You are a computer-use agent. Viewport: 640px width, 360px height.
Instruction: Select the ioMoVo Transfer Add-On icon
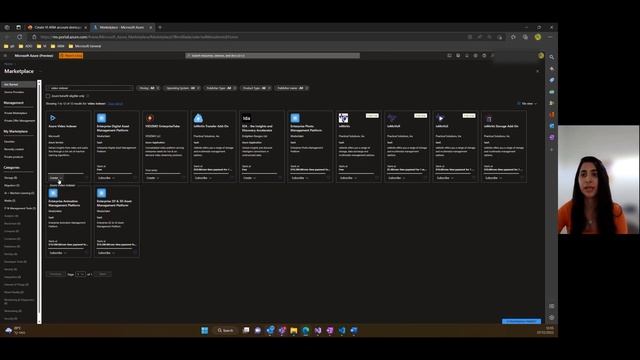(198, 118)
